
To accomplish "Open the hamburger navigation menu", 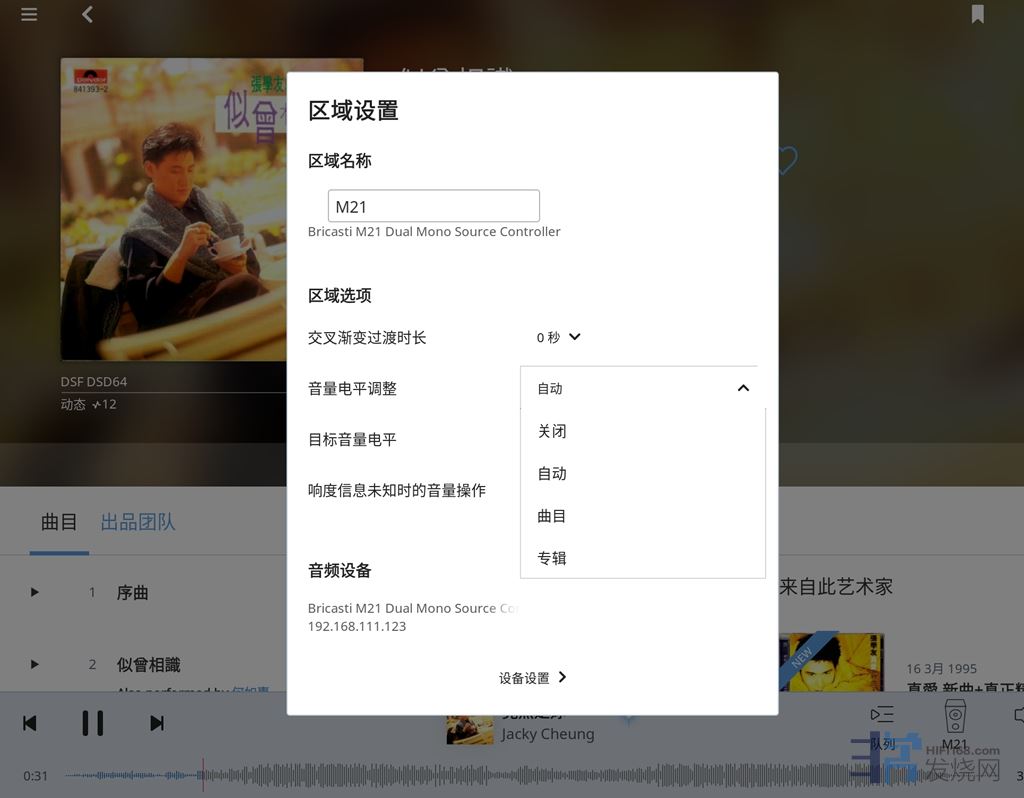I will coord(29,15).
